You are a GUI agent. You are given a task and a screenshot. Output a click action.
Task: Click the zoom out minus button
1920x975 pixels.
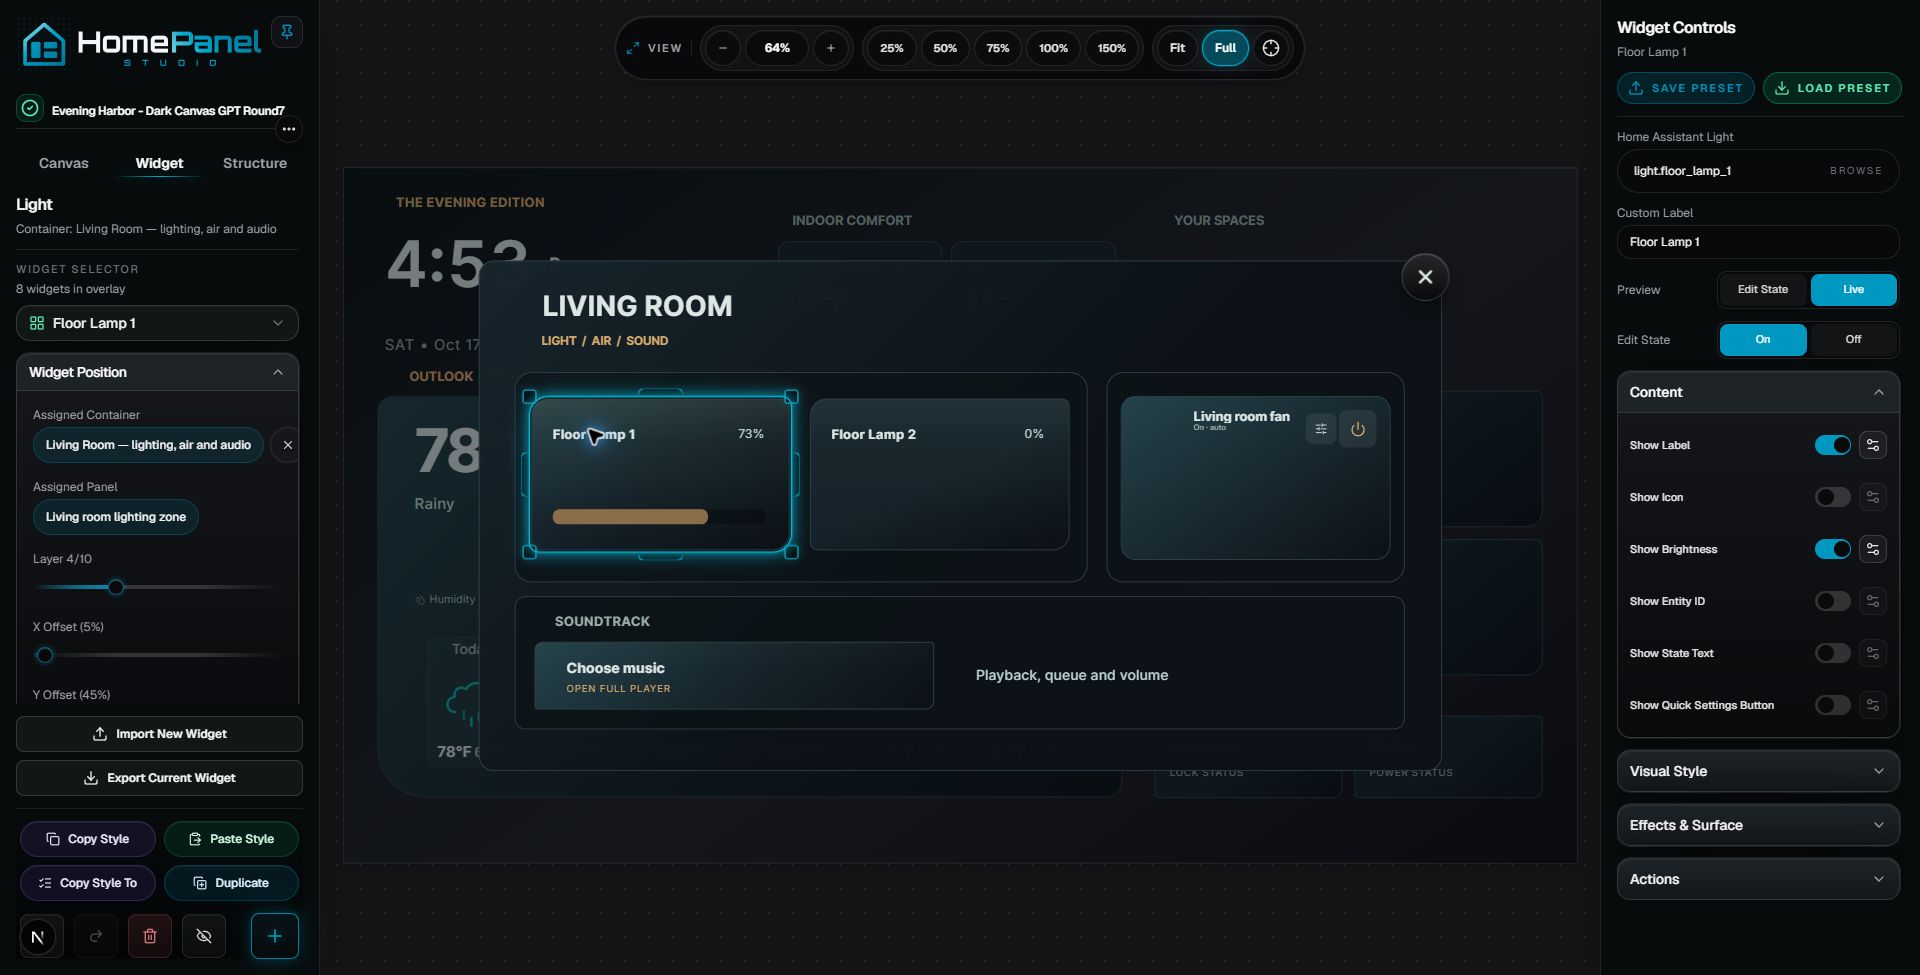722,48
